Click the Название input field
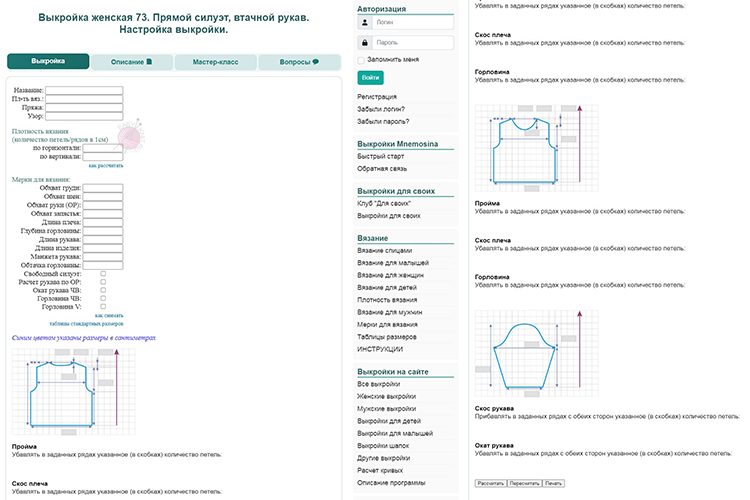750x500 pixels. pos(84,91)
